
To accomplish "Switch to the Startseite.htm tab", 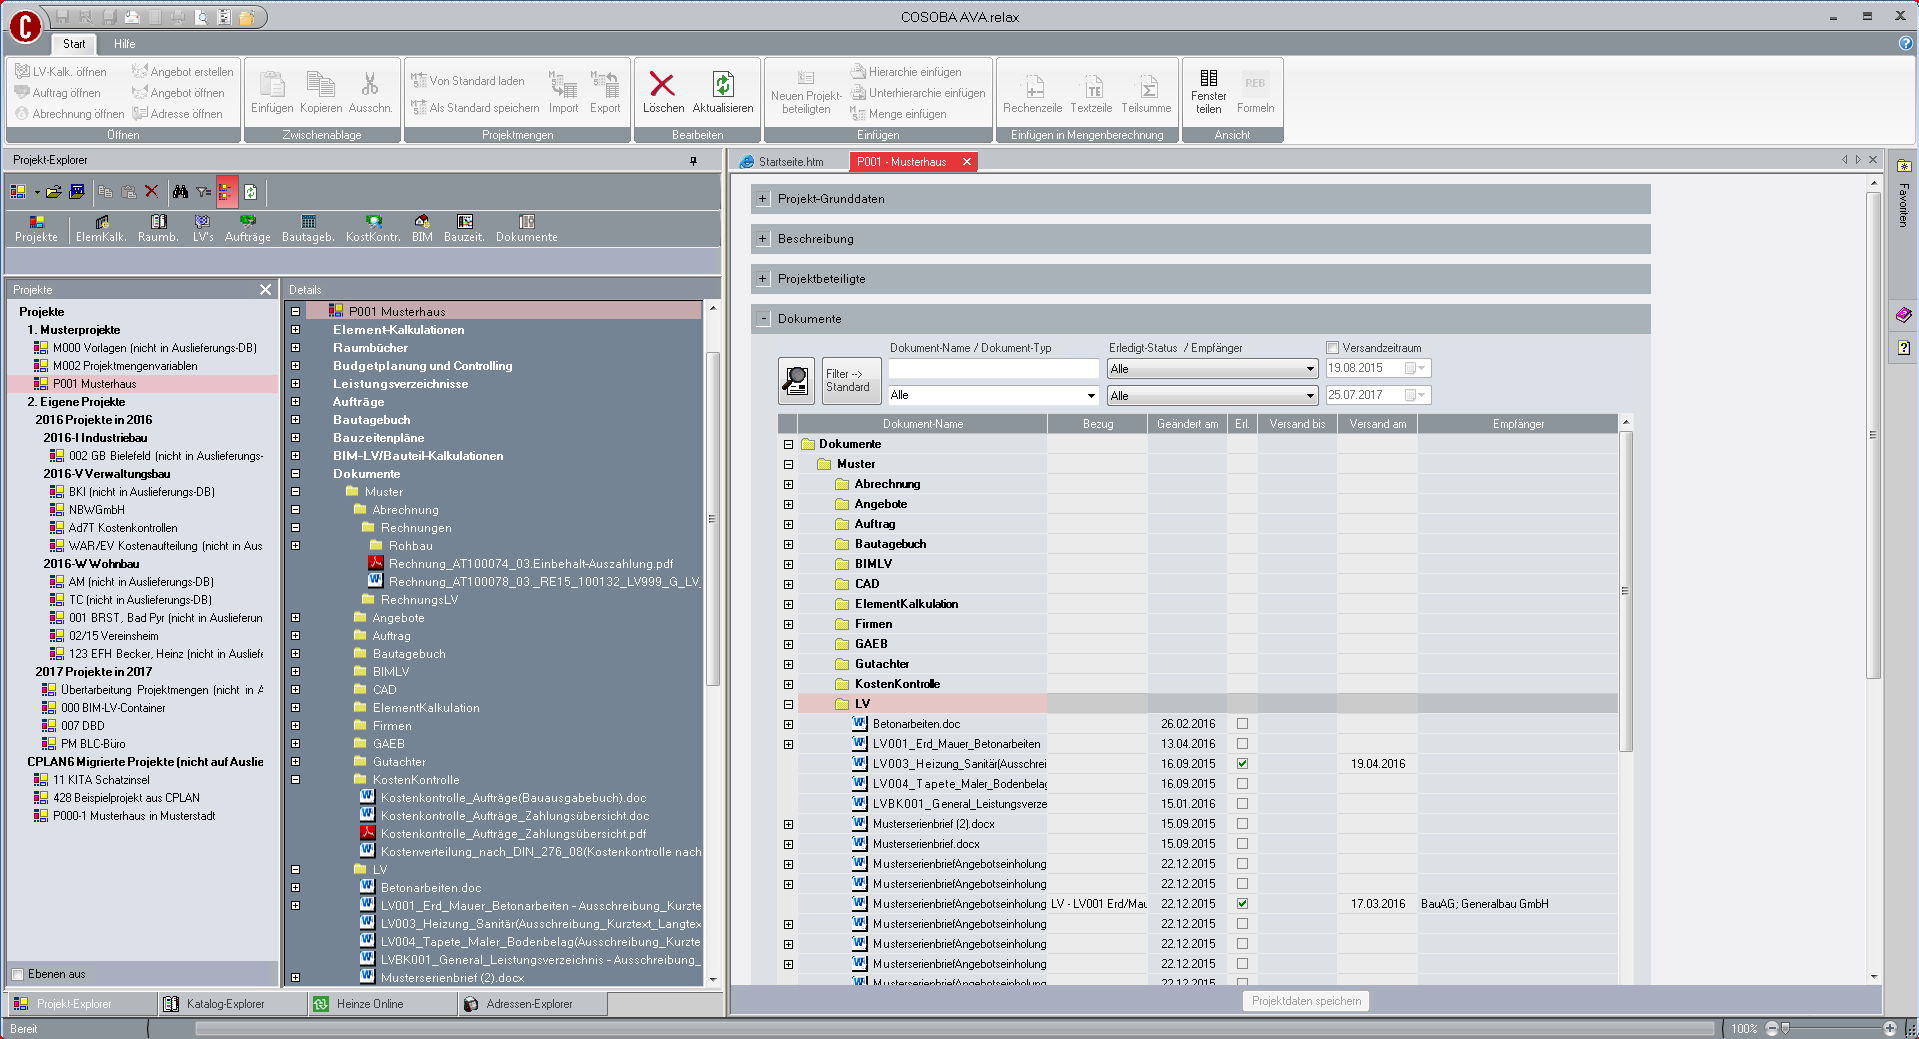I will tap(790, 162).
